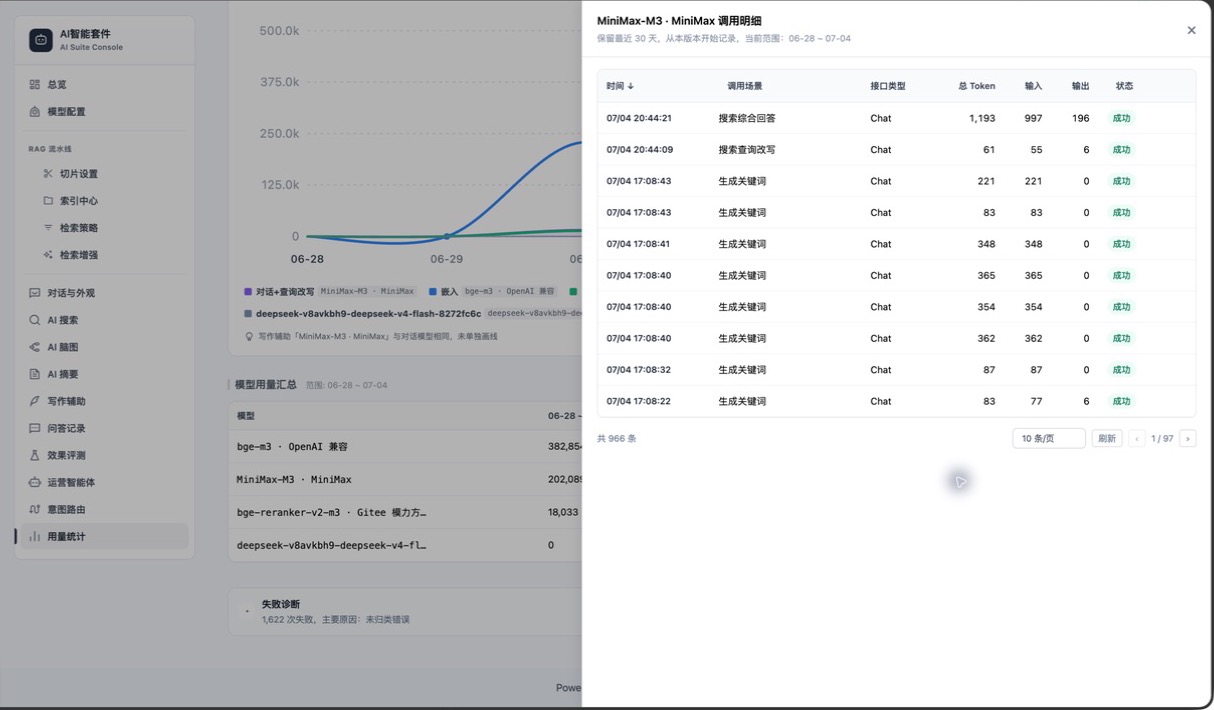
Task: Open 写作辅助 pen icon
Action: click(35, 401)
